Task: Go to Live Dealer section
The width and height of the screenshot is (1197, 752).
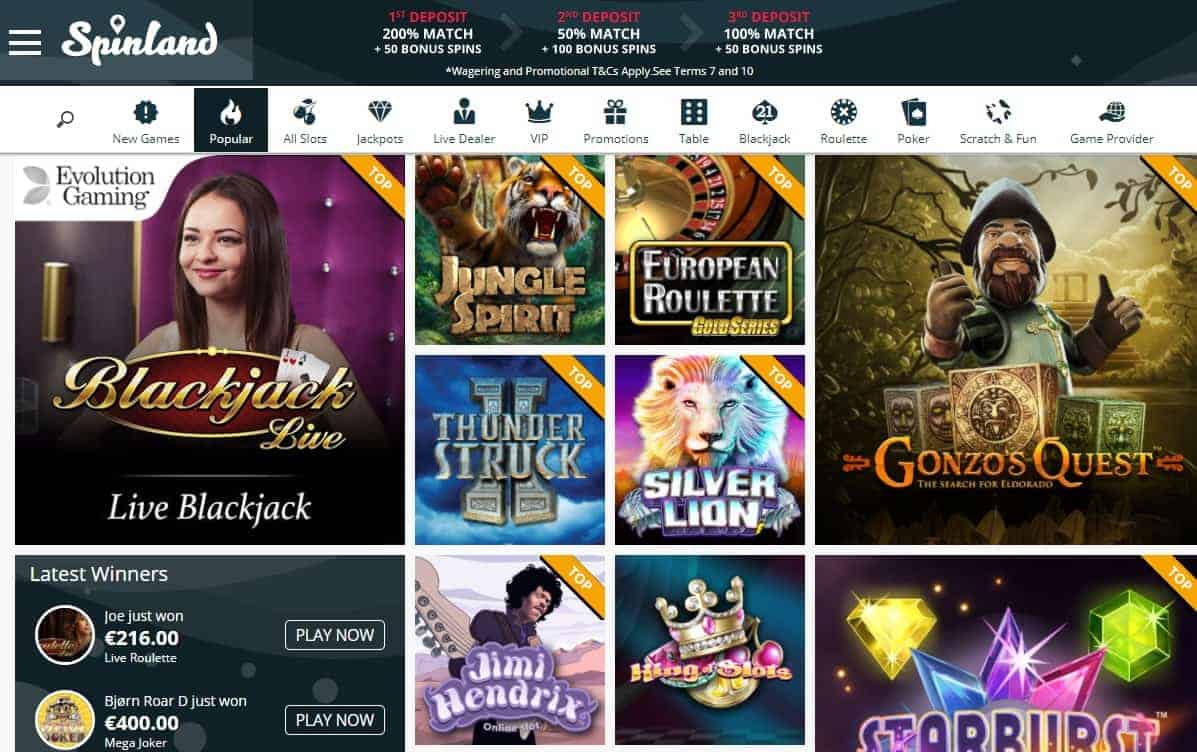Action: 464,121
